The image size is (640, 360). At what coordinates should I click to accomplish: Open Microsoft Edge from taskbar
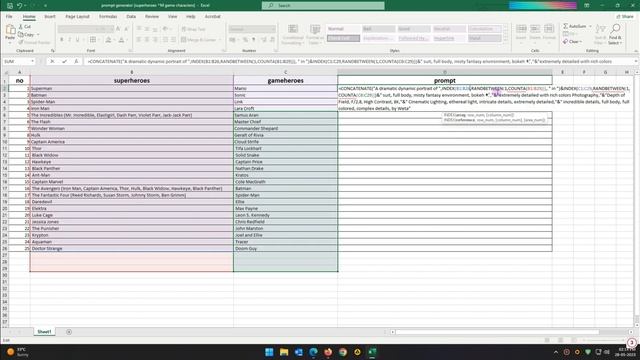313,352
